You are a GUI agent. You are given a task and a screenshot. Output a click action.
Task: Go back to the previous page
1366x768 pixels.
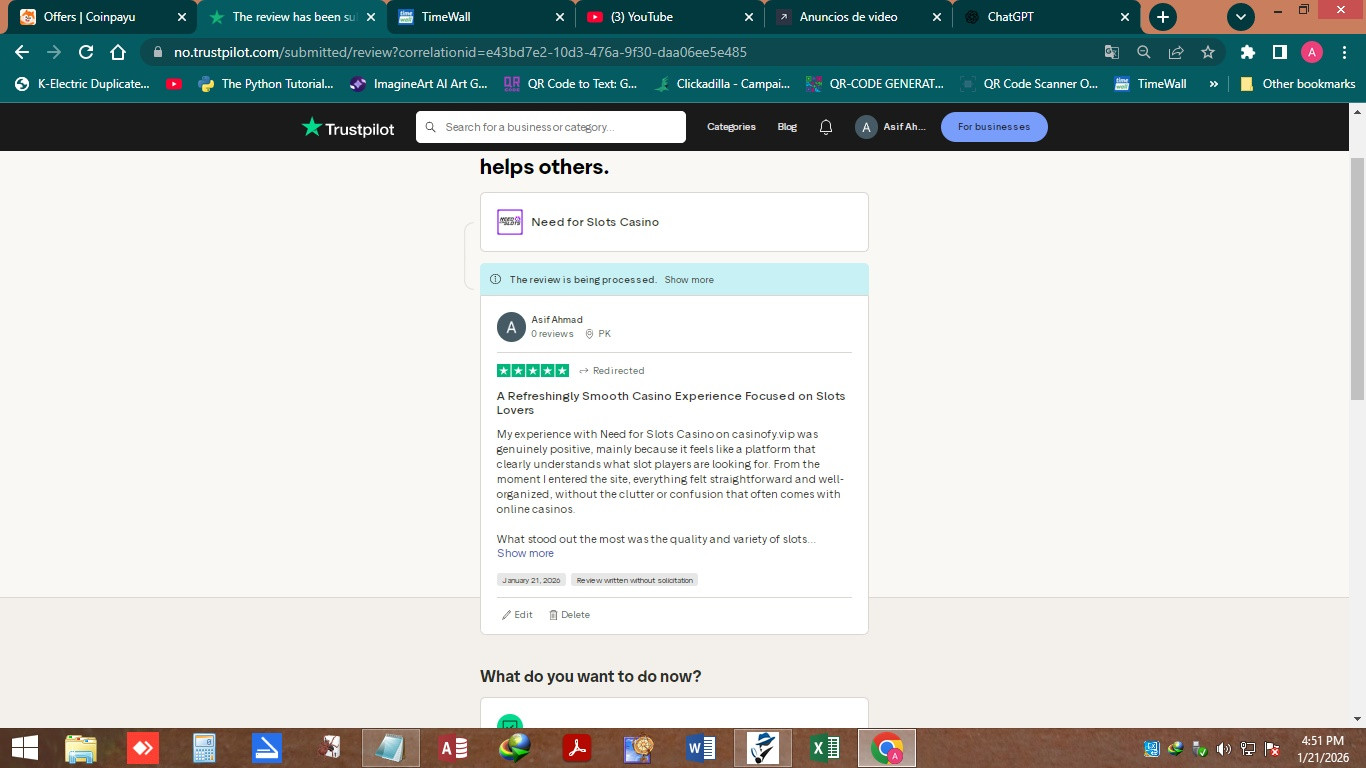pos(22,52)
